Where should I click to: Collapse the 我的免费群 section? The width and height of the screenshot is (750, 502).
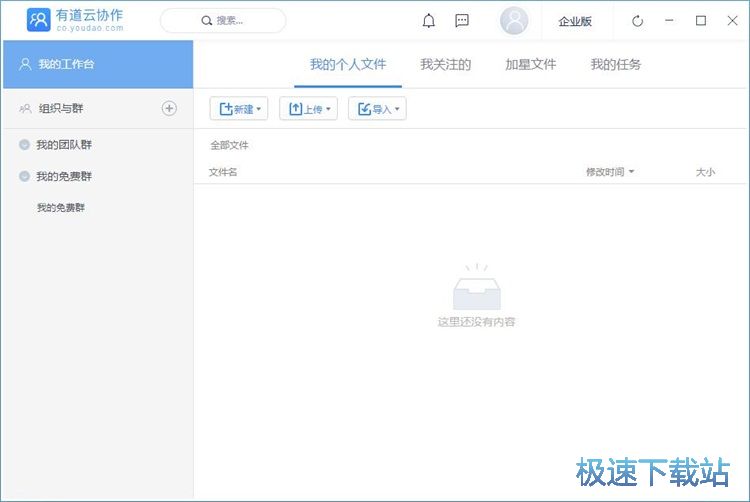pos(25,177)
